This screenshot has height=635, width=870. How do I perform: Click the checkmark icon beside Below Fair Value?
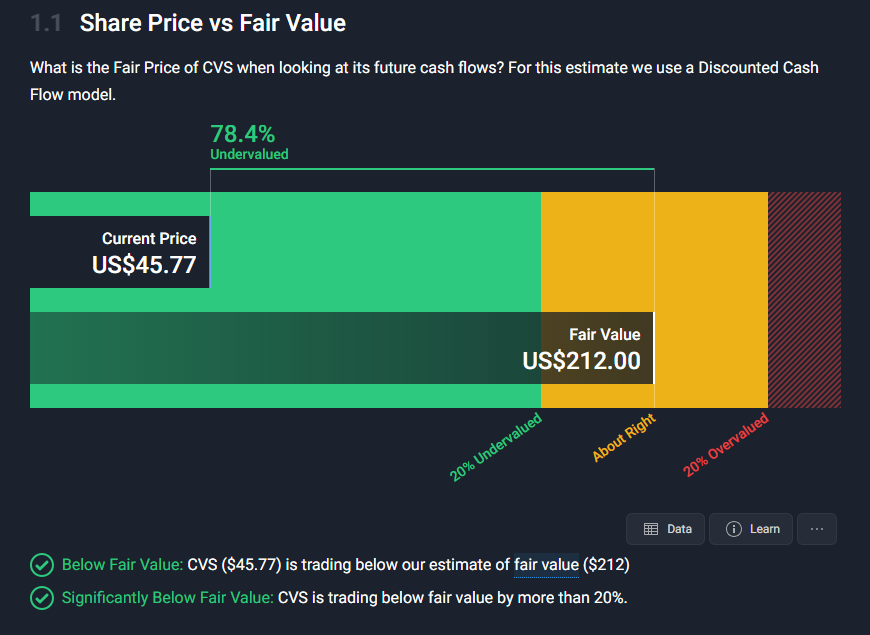[x=41, y=565]
